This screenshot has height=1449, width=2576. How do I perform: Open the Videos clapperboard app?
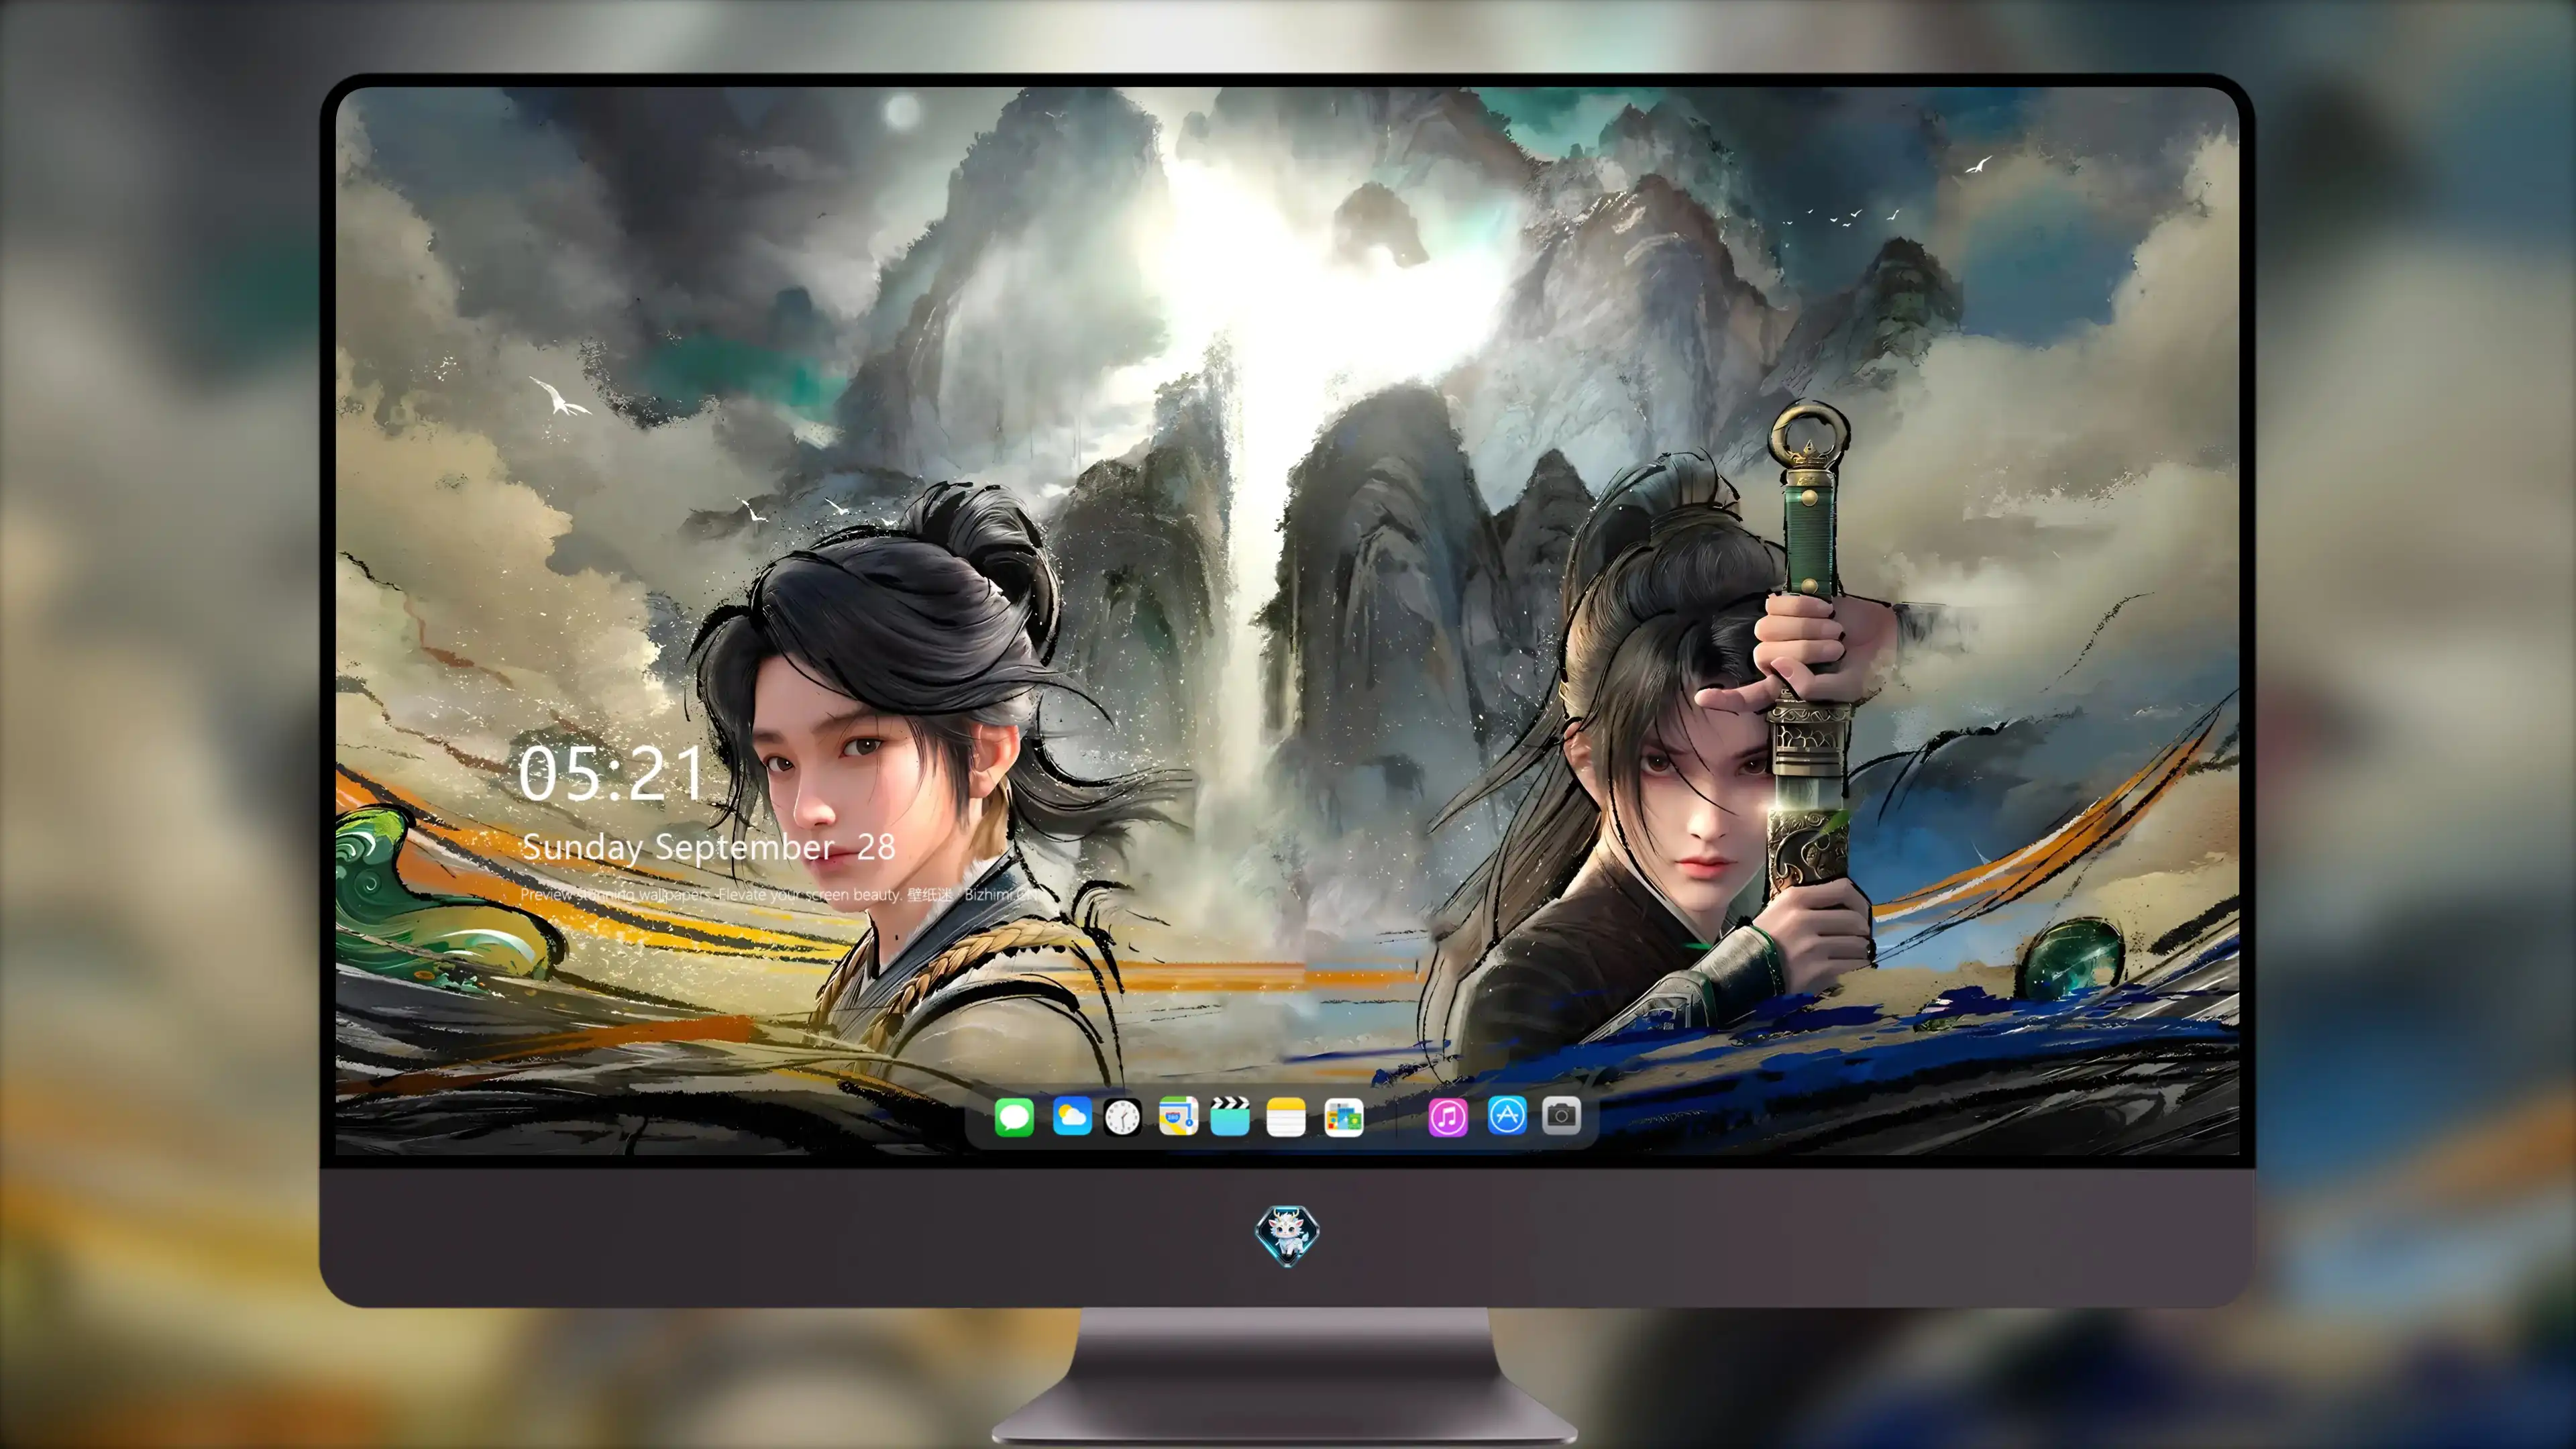click(1230, 1116)
